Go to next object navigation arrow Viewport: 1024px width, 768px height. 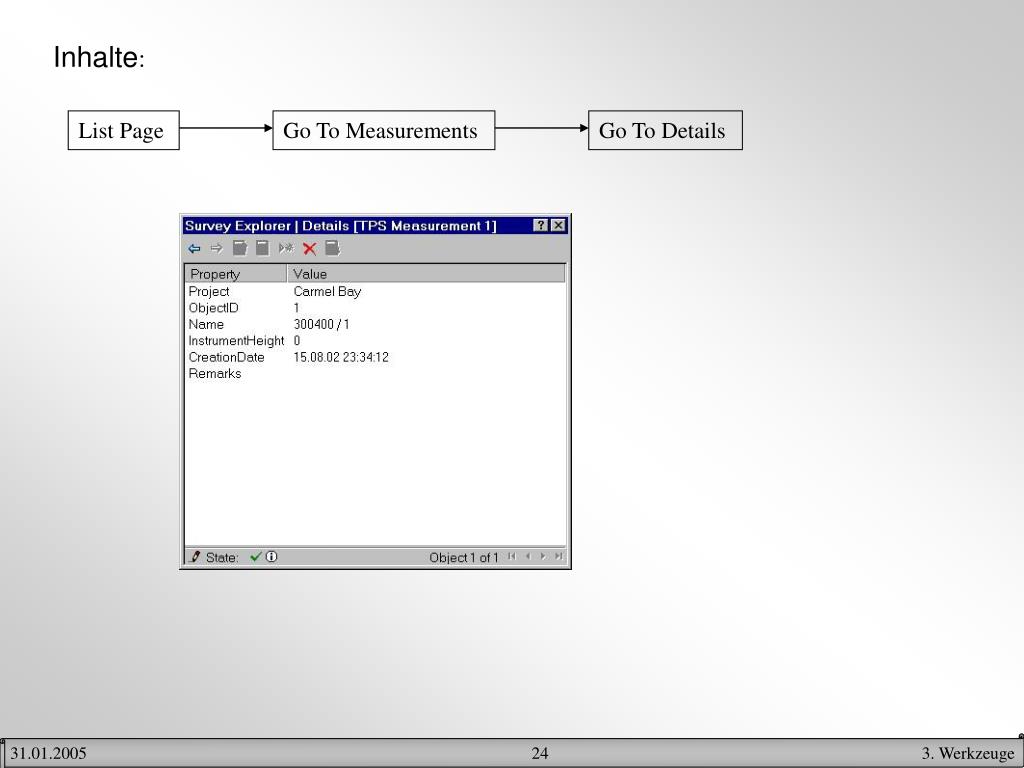[x=543, y=556]
